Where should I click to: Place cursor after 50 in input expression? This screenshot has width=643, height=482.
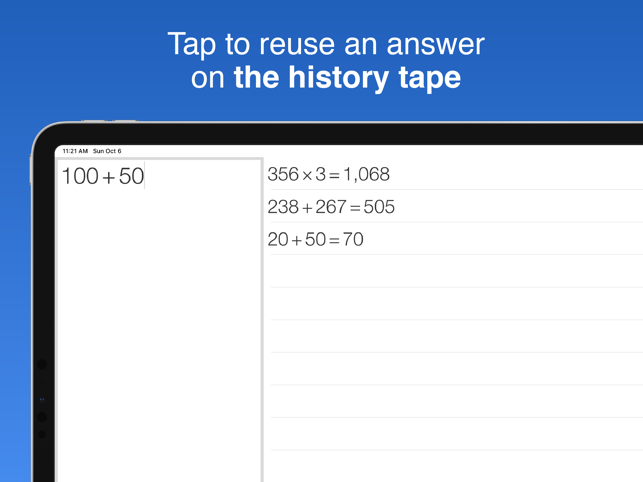(x=144, y=176)
